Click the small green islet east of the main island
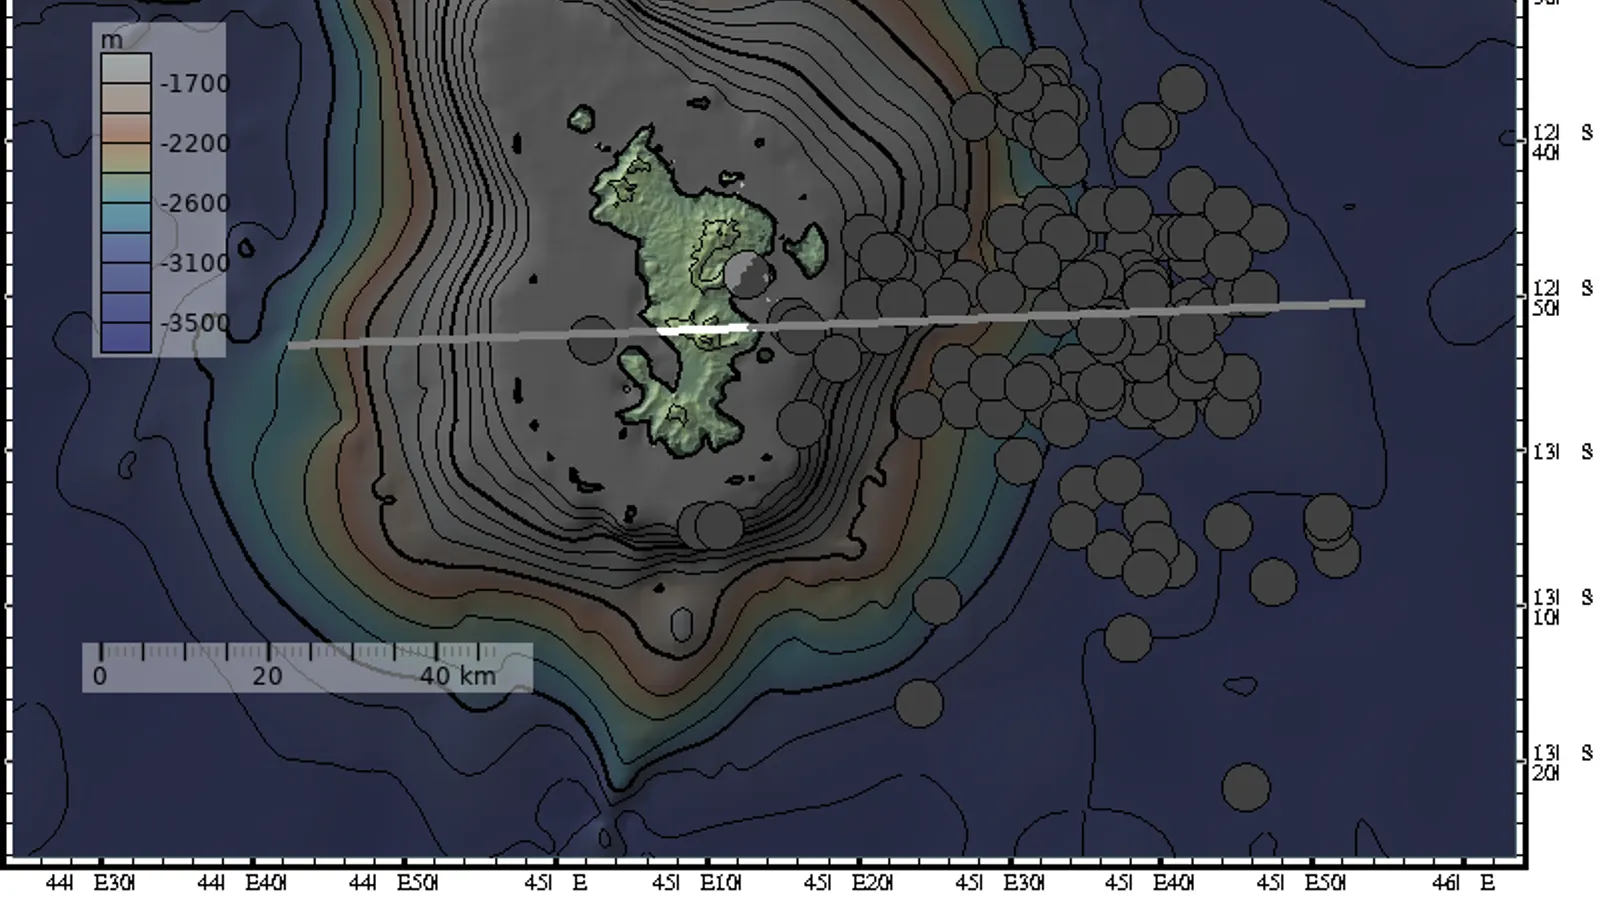The height and width of the screenshot is (900, 1600). [x=807, y=249]
